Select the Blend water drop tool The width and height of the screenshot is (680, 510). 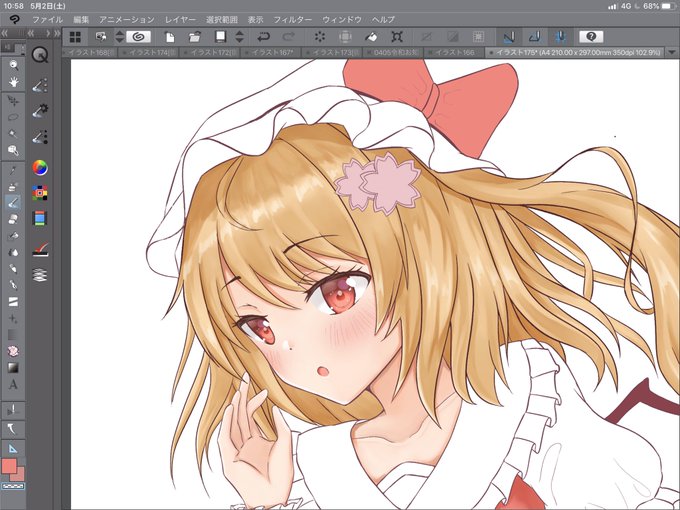(x=13, y=252)
